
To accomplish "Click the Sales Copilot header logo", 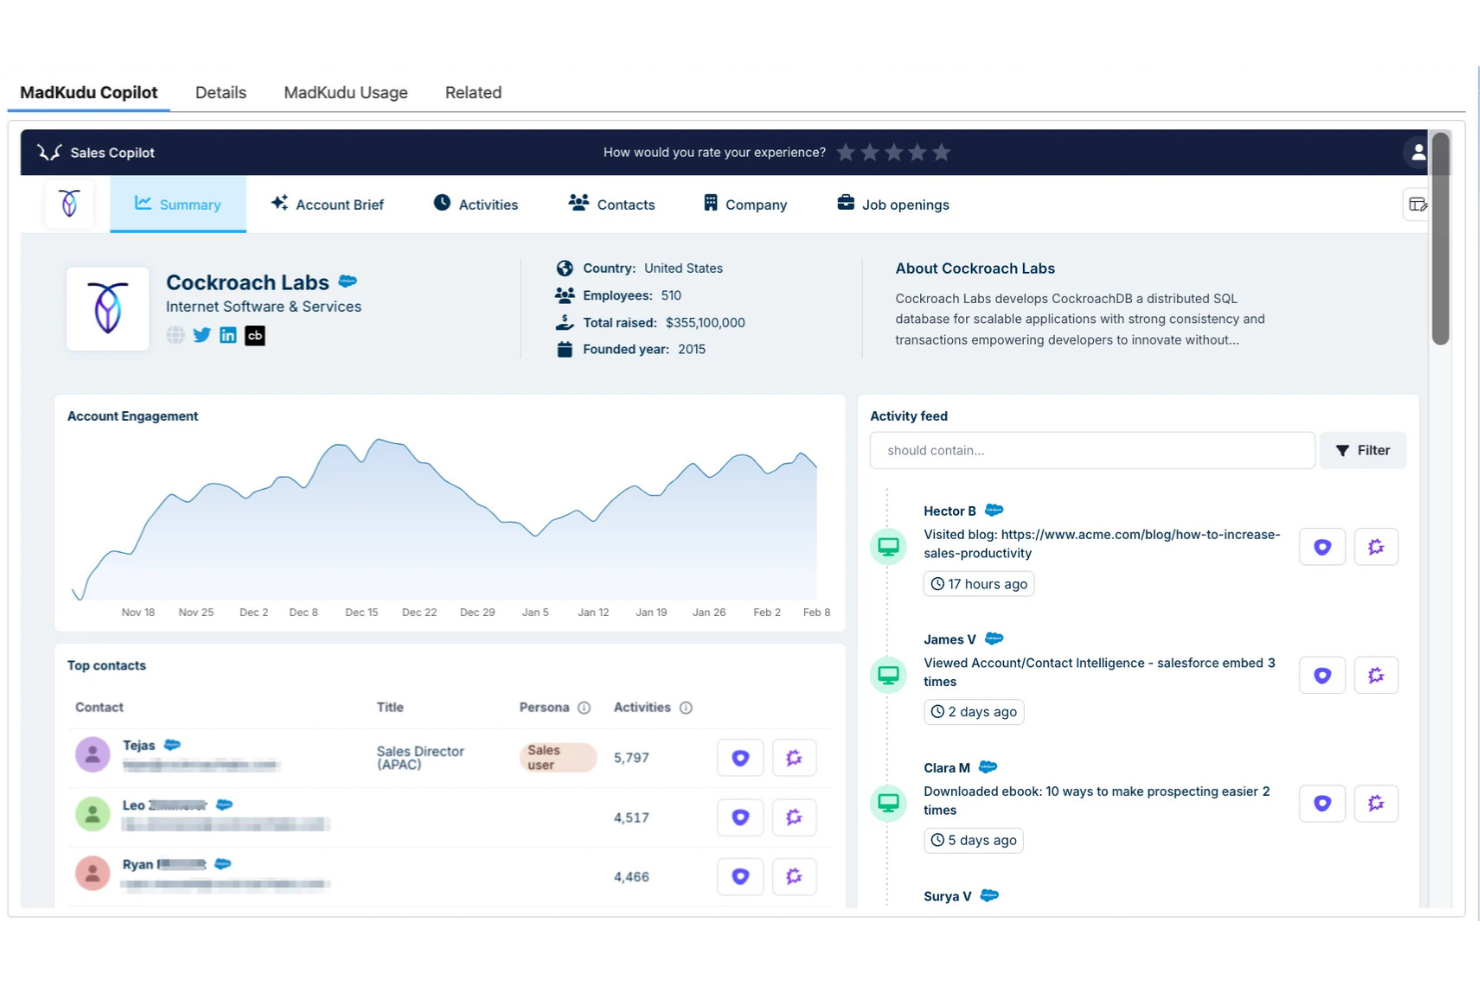I will 49,152.
